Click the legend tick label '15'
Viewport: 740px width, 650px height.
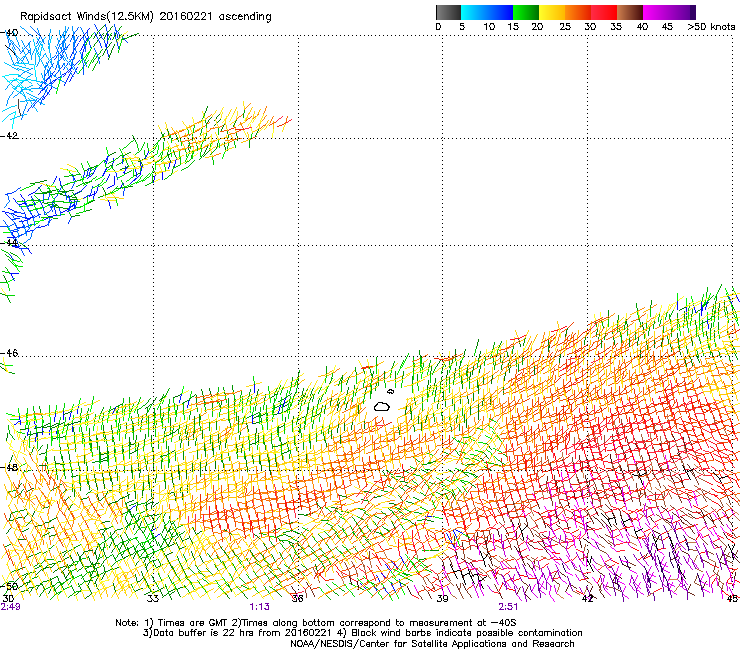coord(513,27)
